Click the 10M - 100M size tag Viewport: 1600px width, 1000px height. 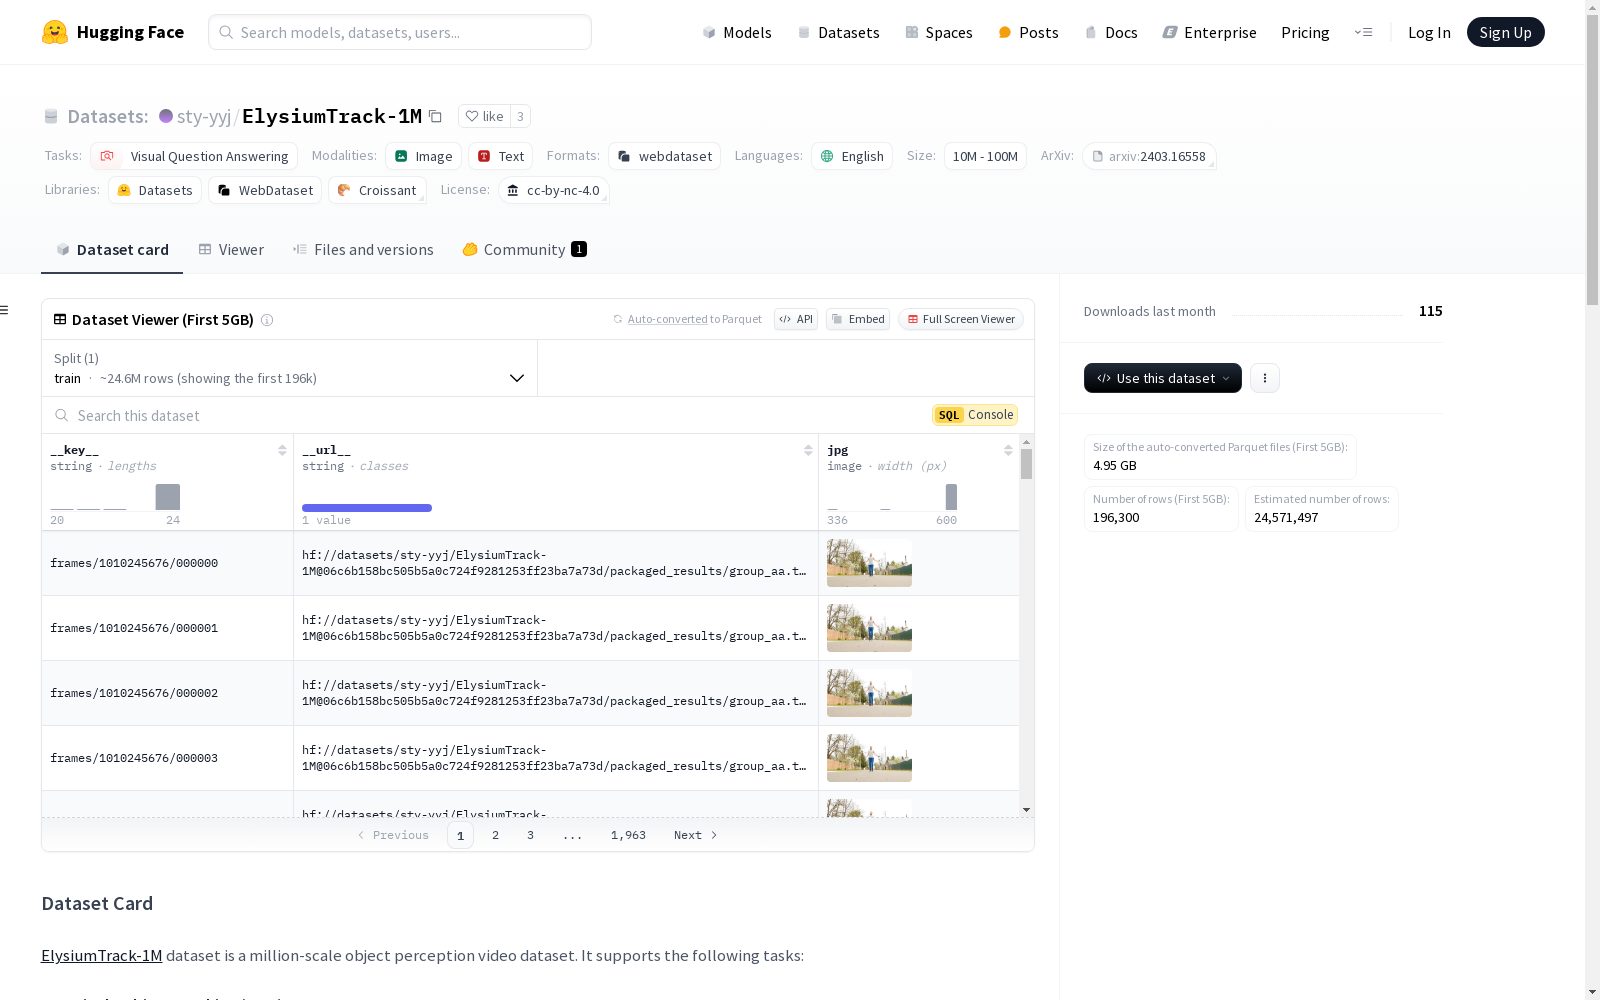(x=985, y=156)
